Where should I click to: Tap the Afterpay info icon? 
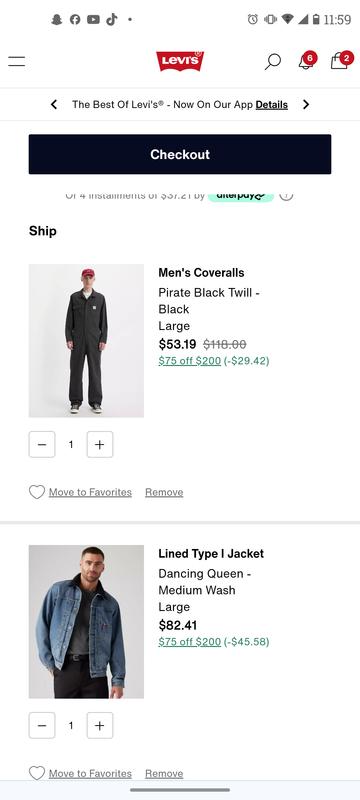tap(286, 196)
